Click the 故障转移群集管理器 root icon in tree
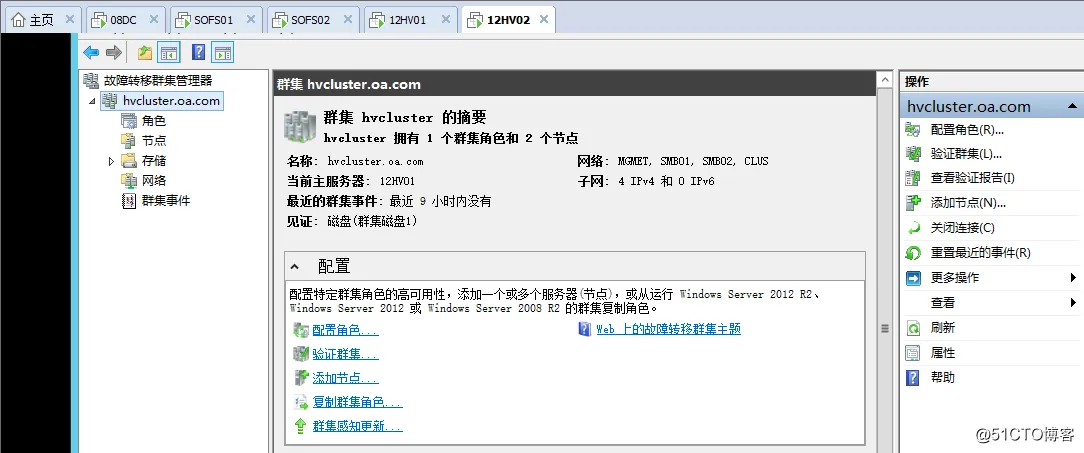 (x=91, y=81)
